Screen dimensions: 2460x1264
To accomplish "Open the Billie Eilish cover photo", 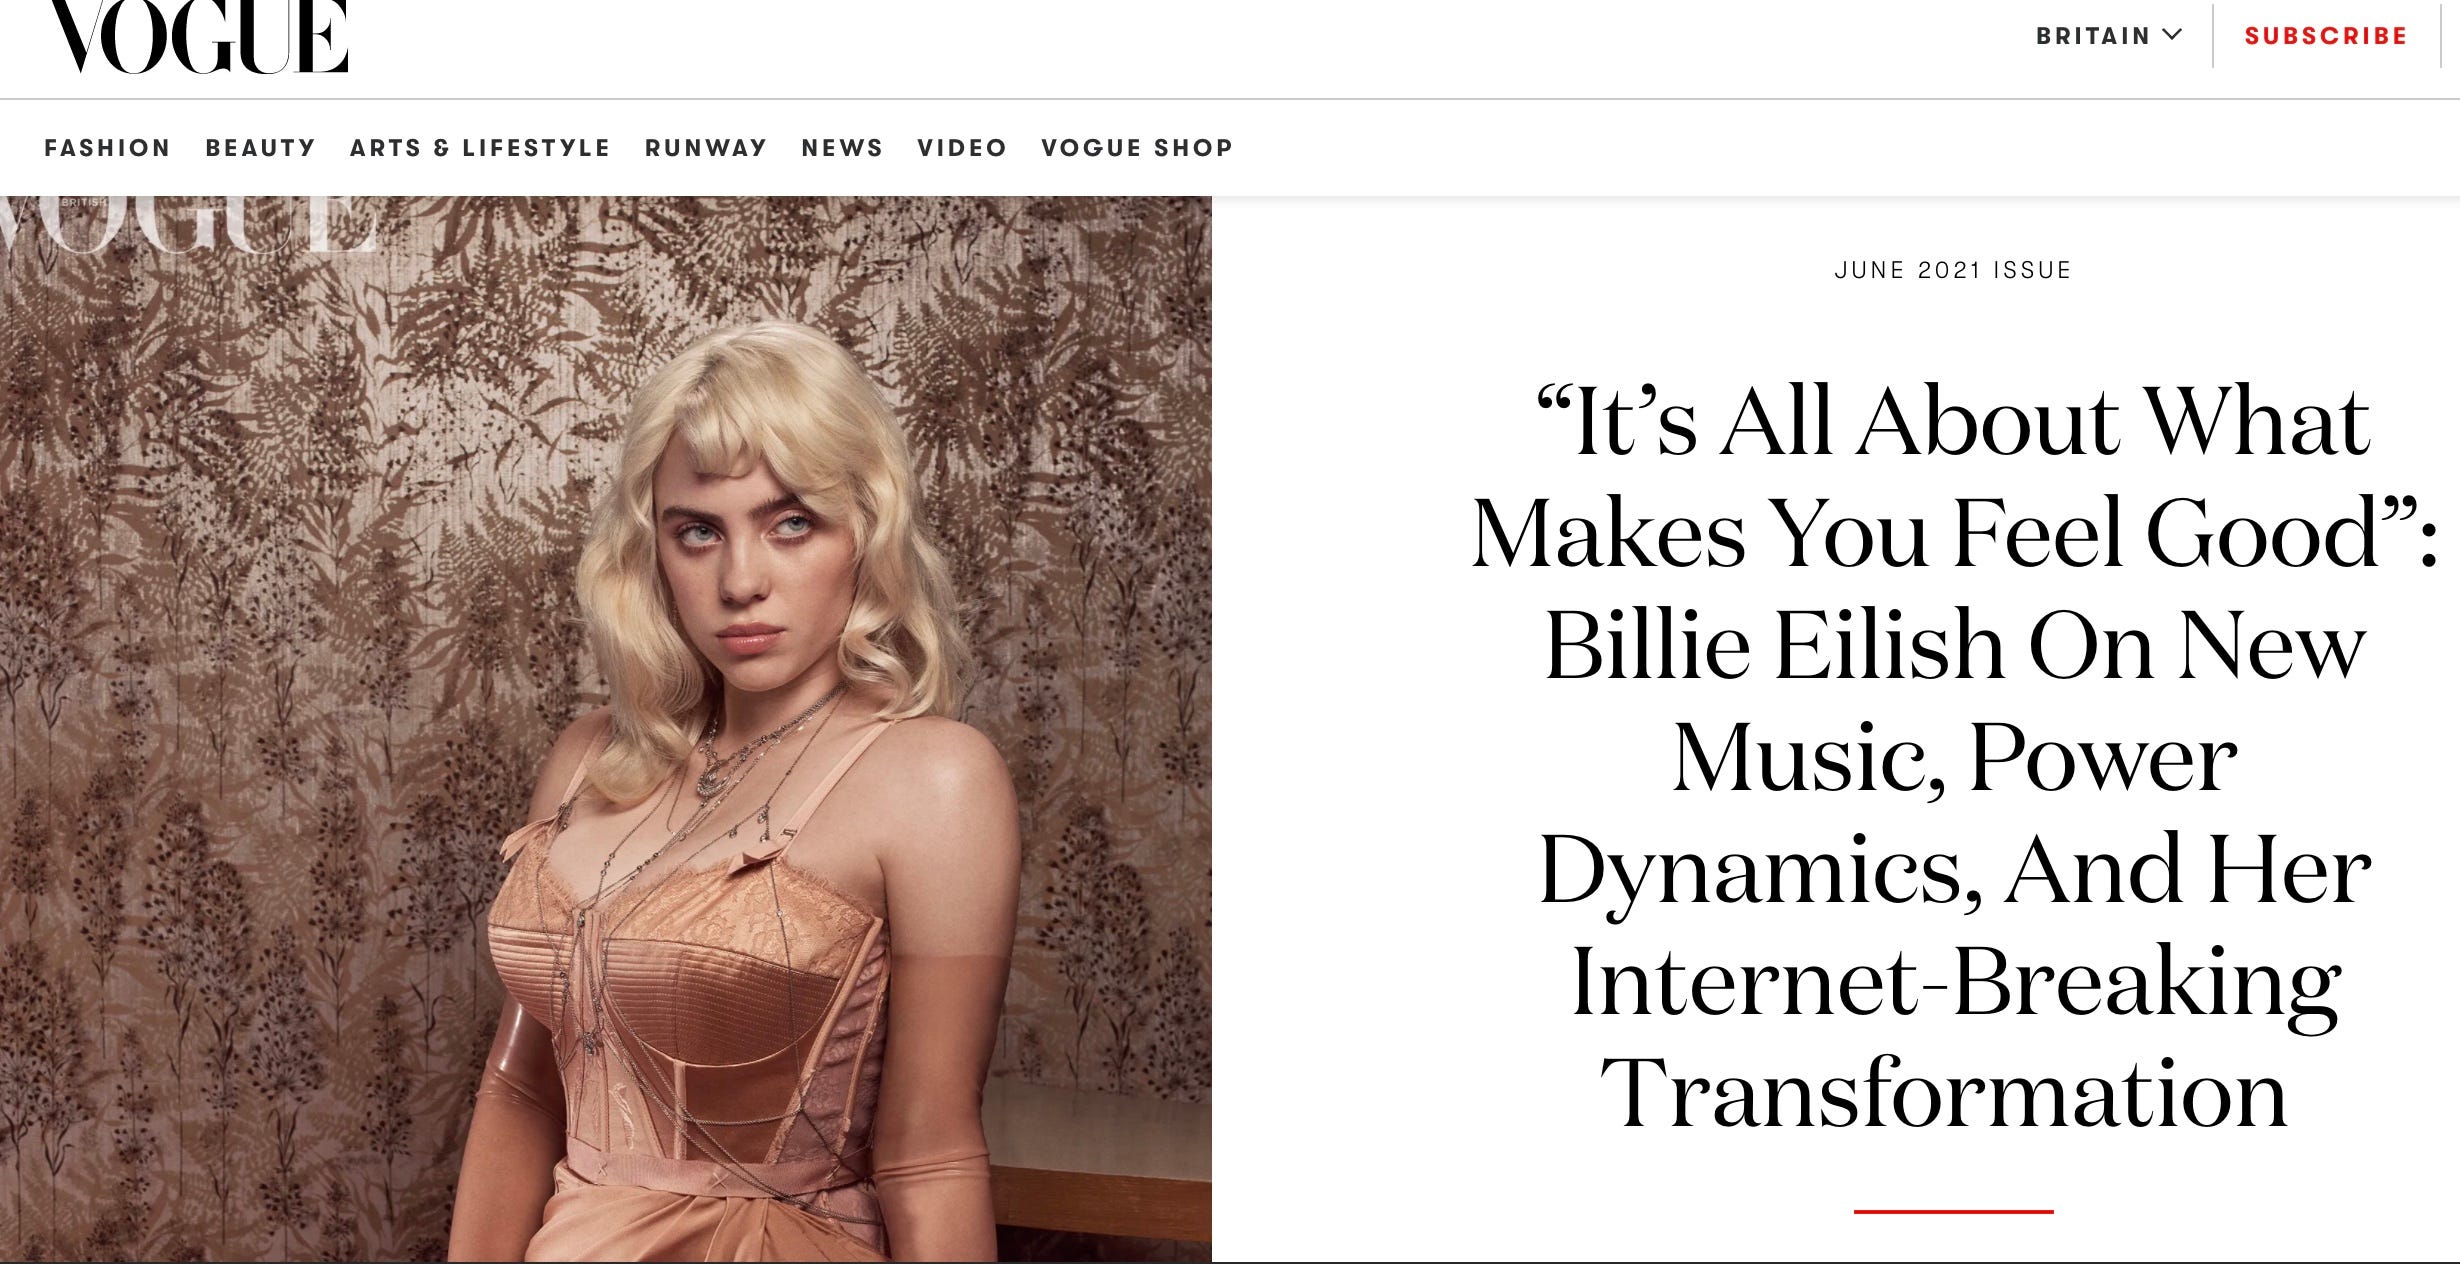I will (x=606, y=729).
